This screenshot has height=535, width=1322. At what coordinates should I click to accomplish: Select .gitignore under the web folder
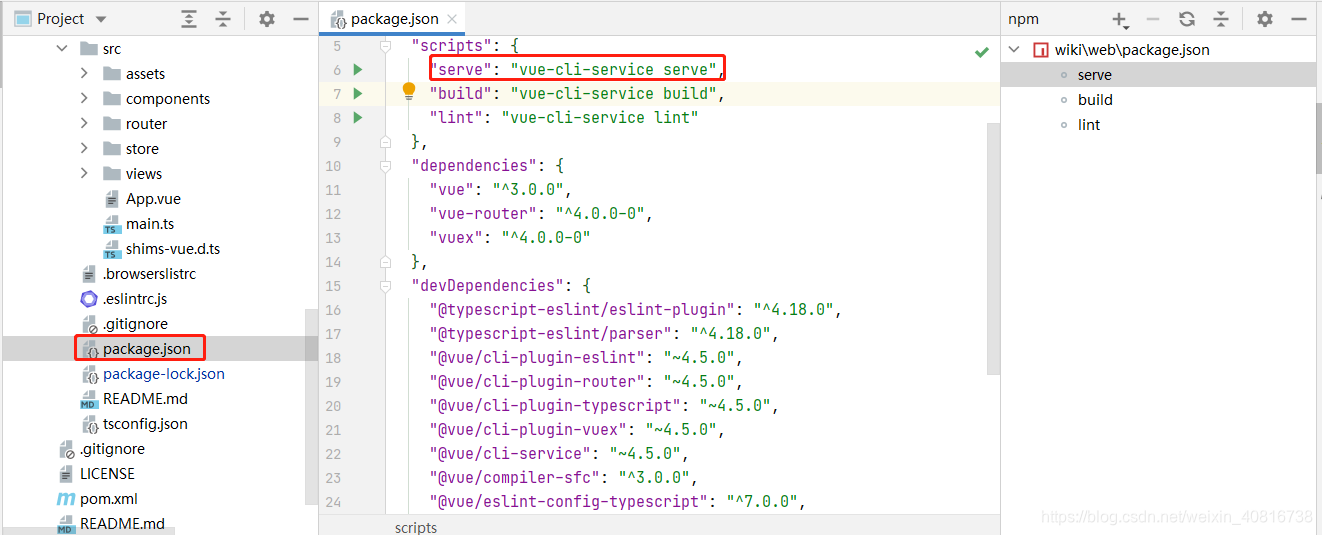coord(135,324)
